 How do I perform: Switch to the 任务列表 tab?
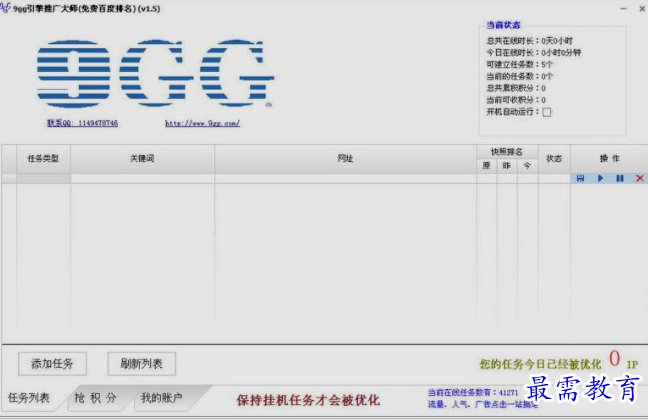coord(29,398)
